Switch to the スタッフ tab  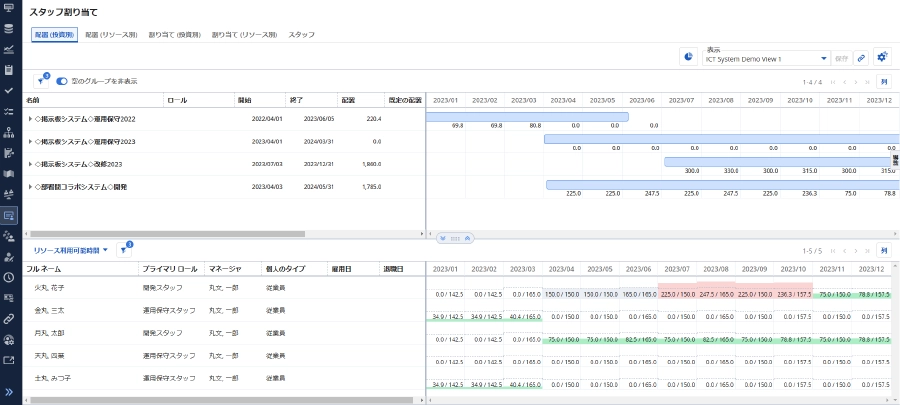click(x=301, y=34)
